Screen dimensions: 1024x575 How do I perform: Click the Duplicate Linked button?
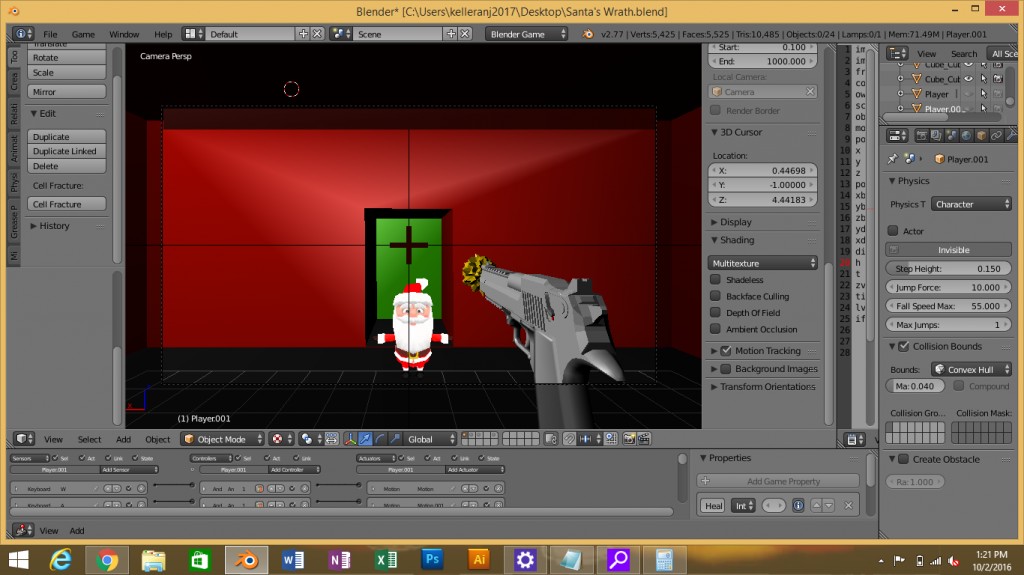click(x=66, y=151)
